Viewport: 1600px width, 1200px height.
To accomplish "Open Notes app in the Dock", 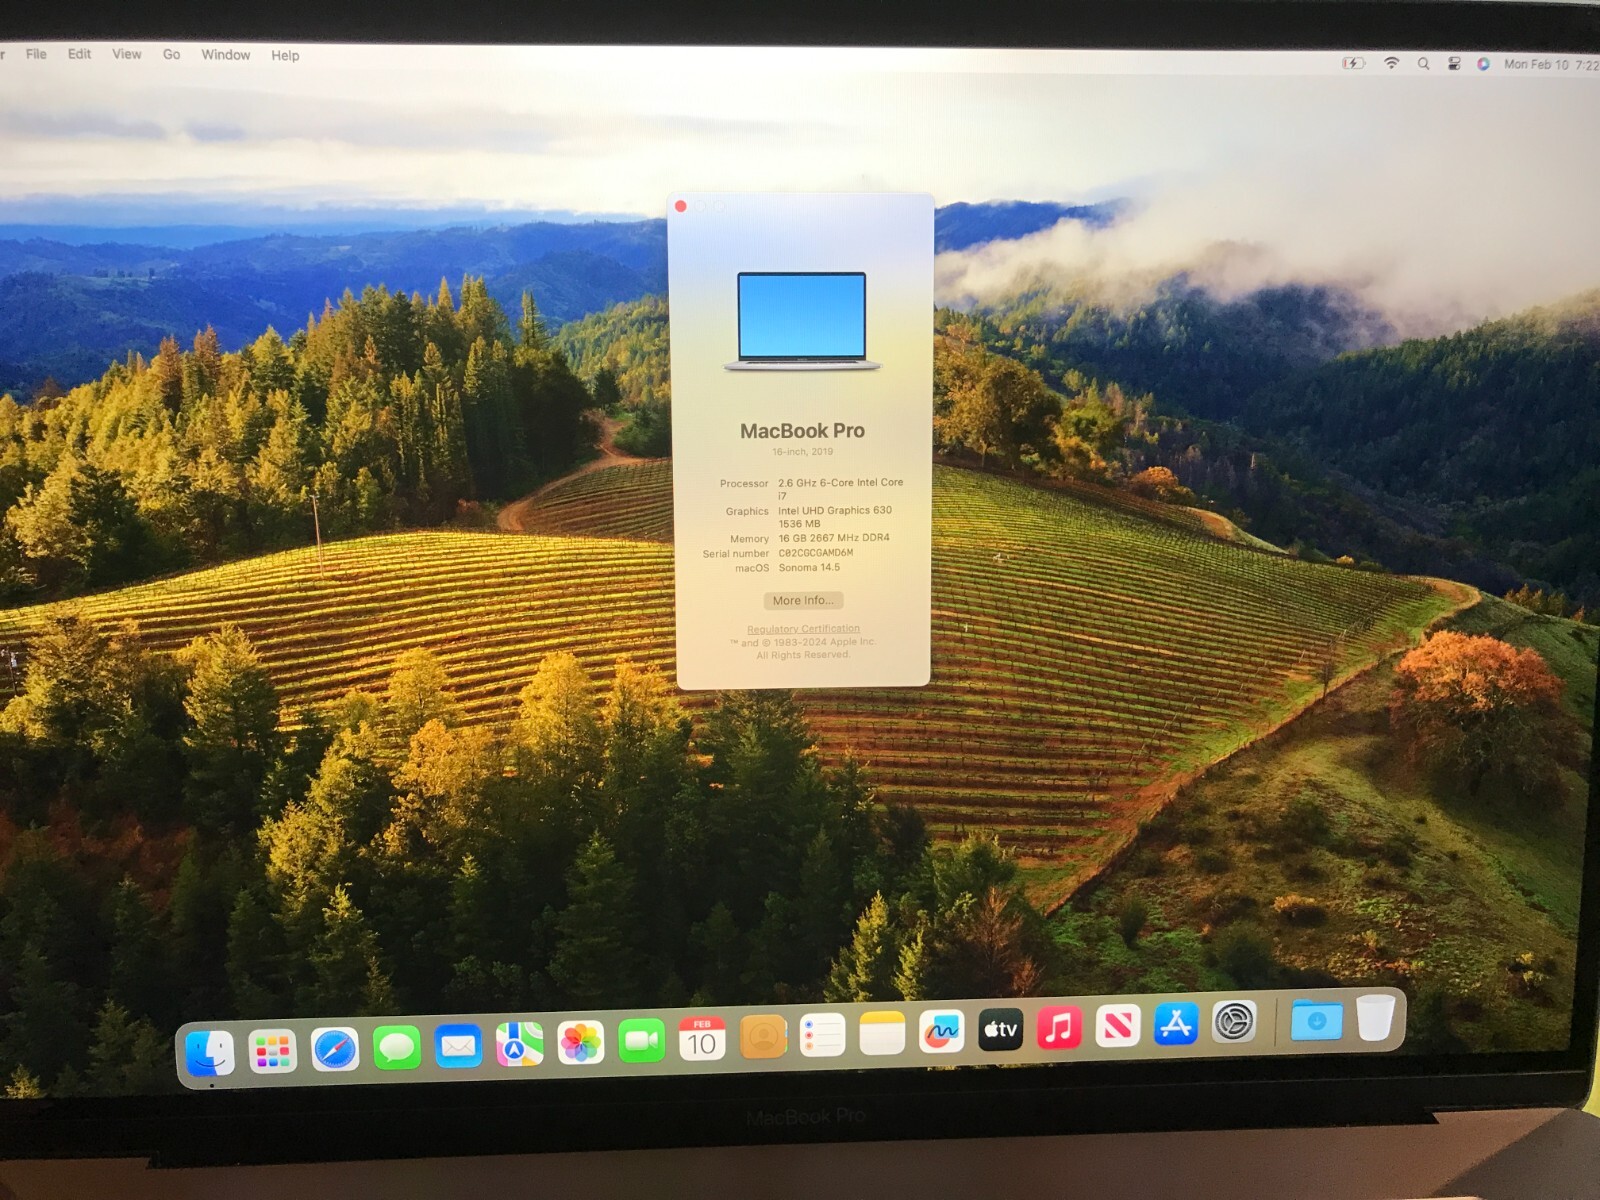I will click(882, 1033).
